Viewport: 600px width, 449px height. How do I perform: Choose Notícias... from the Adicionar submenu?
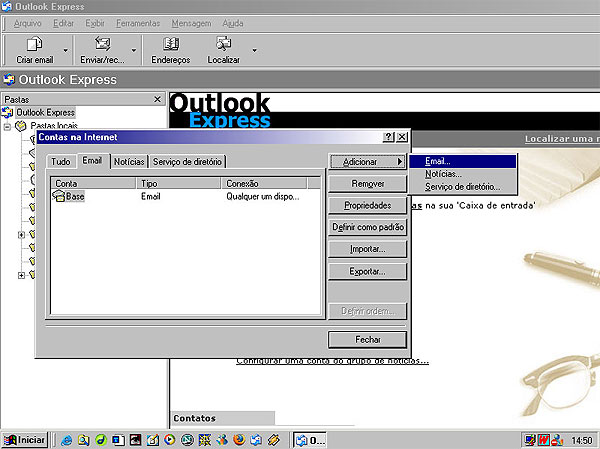click(x=443, y=173)
